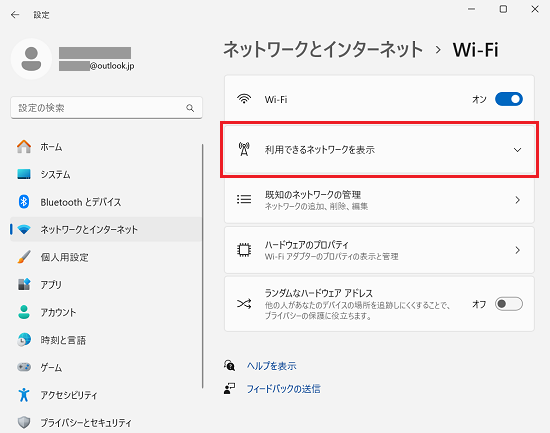Select システム in the sidebar

pyautogui.click(x=106, y=174)
